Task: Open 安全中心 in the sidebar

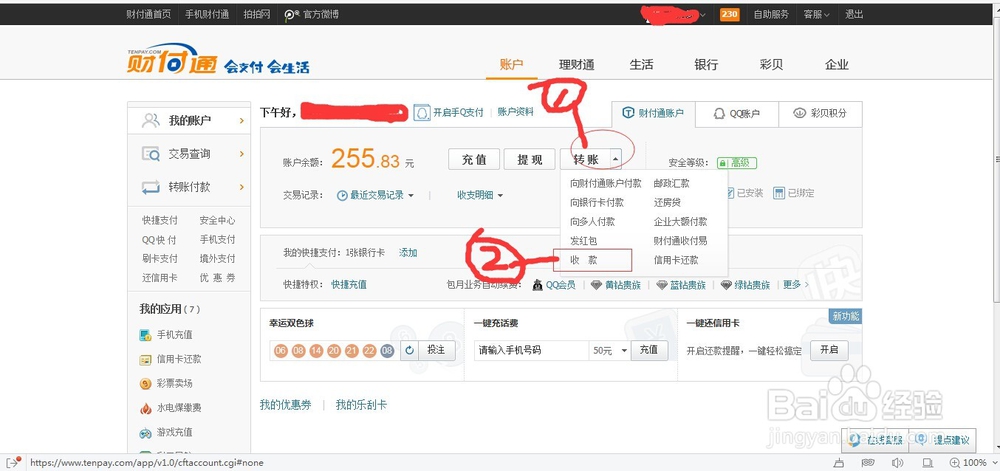Action: (x=217, y=221)
